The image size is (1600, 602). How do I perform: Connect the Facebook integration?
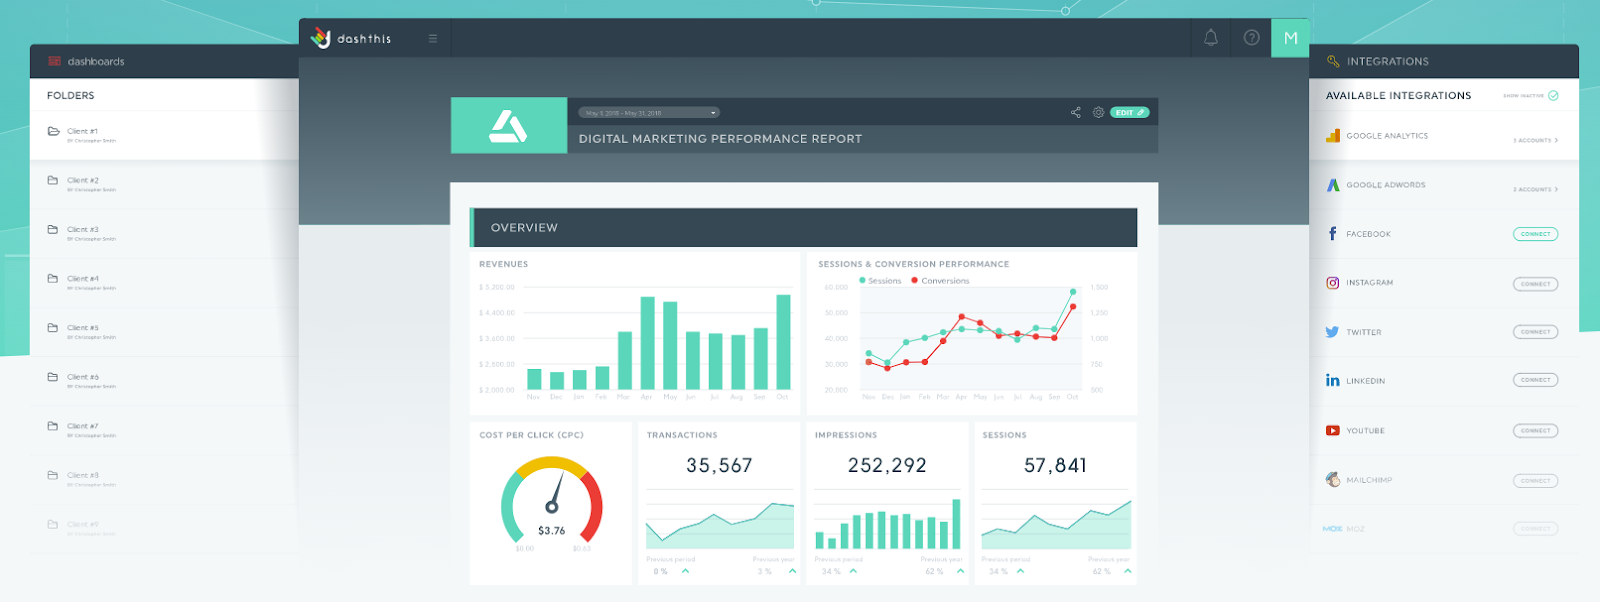1535,234
